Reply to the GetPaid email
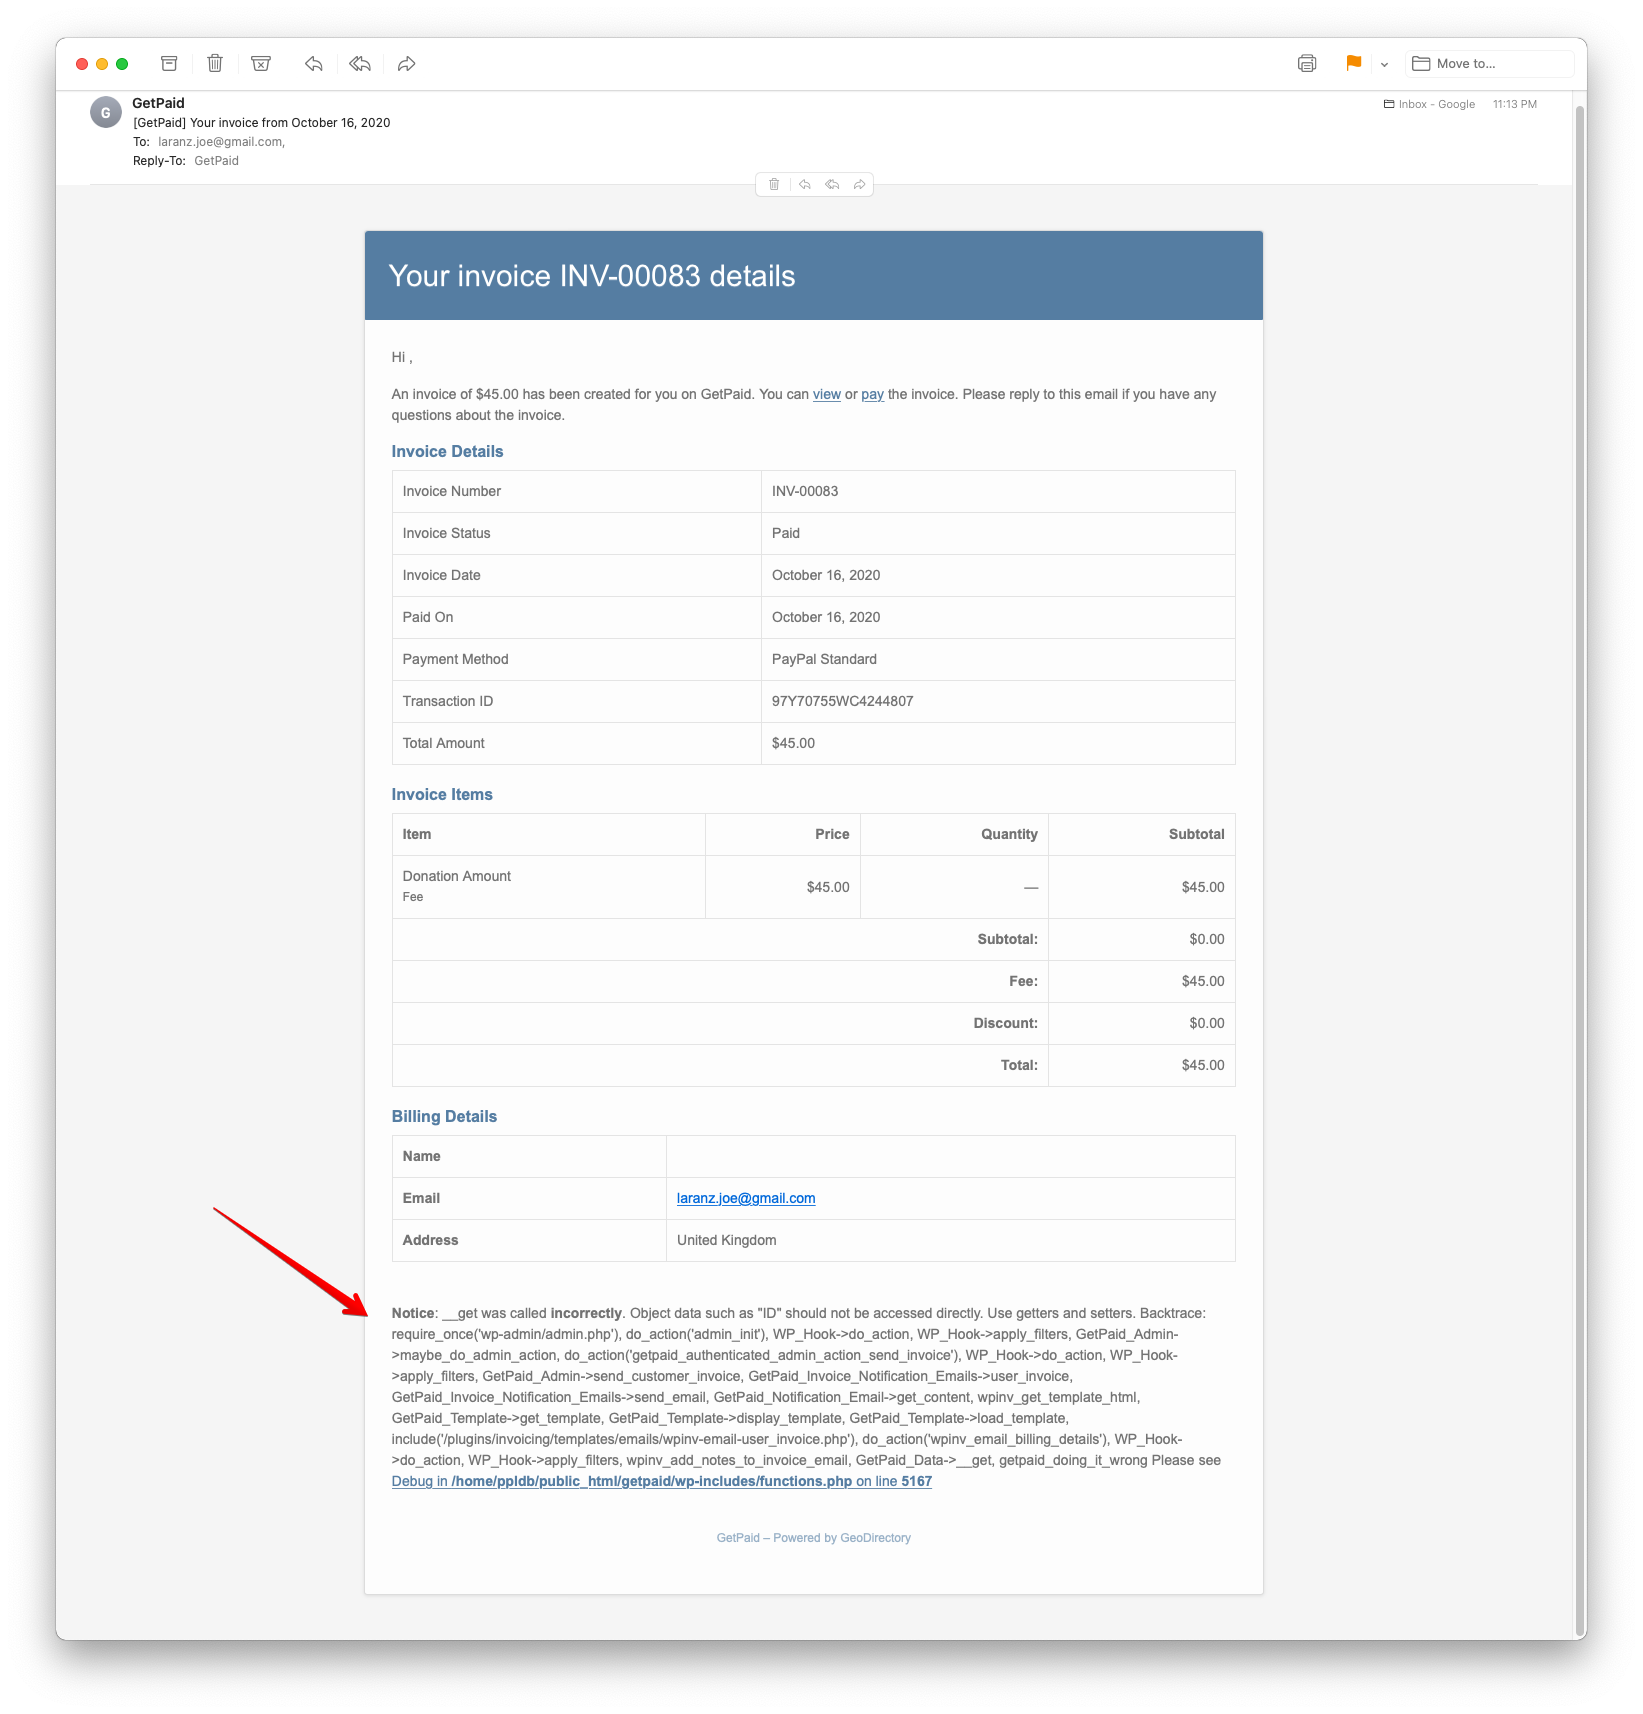 pos(312,63)
